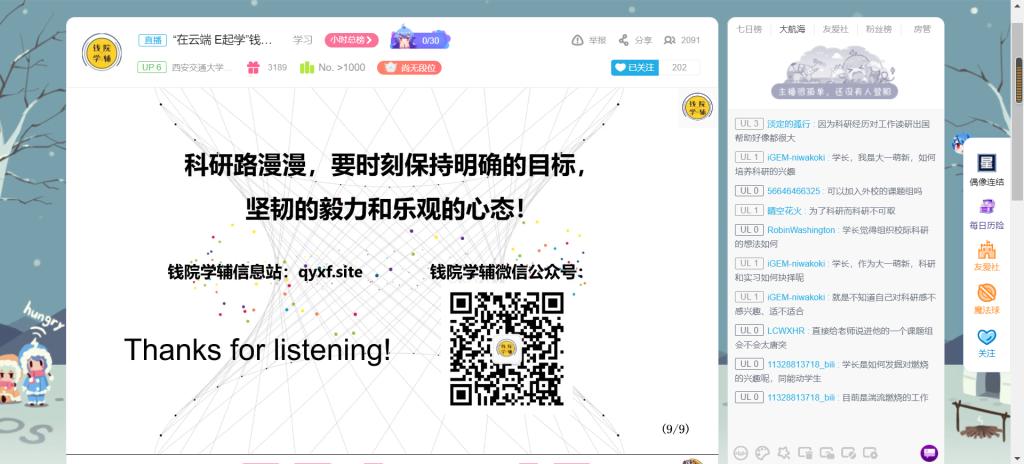Open the blue-haired mascot 0/30 badge
Screen dimensions: 1024x464
(420, 39)
